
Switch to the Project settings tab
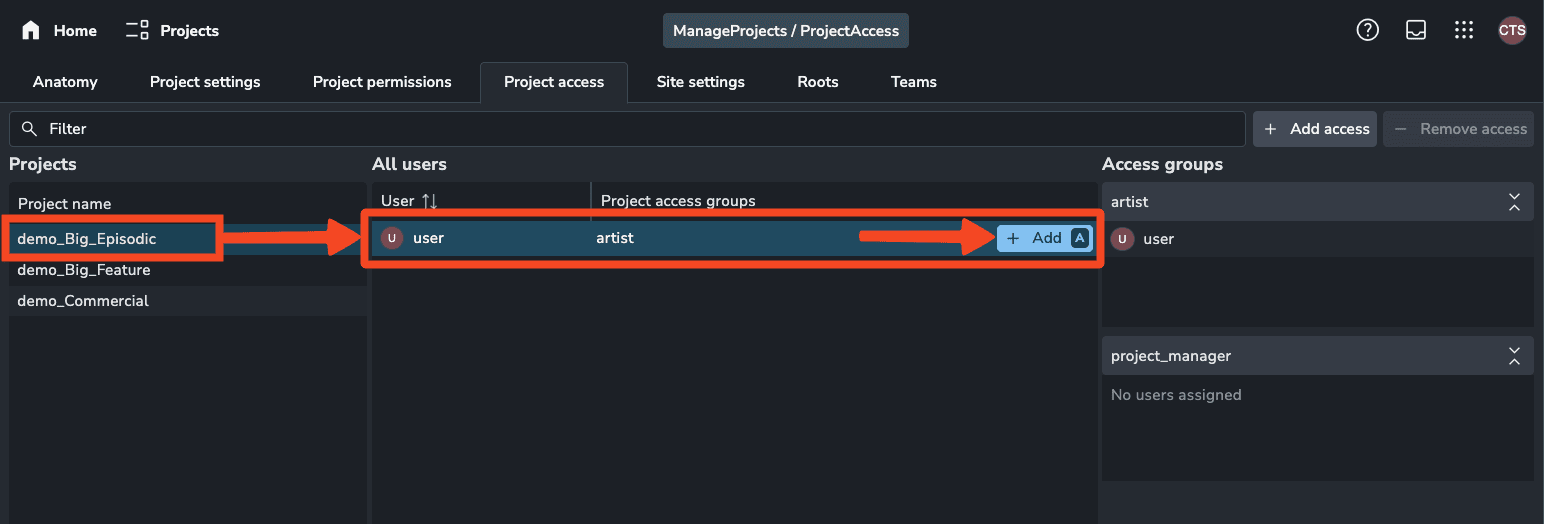point(205,82)
